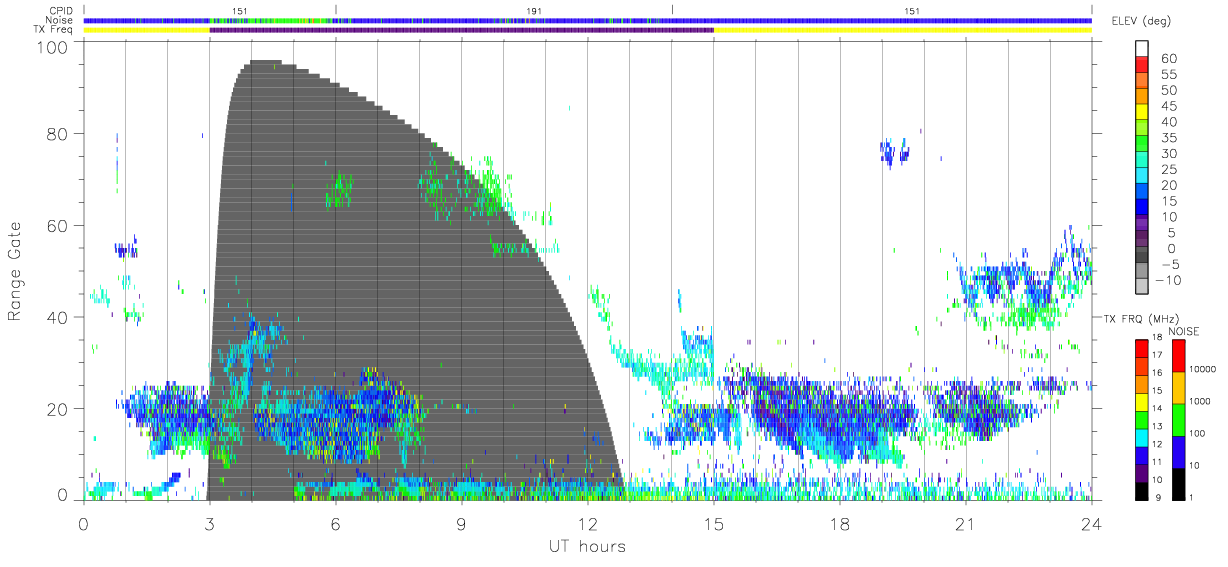Select the 9 tick on UT hours axis
The height and width of the screenshot is (567, 1228).
coord(461,523)
